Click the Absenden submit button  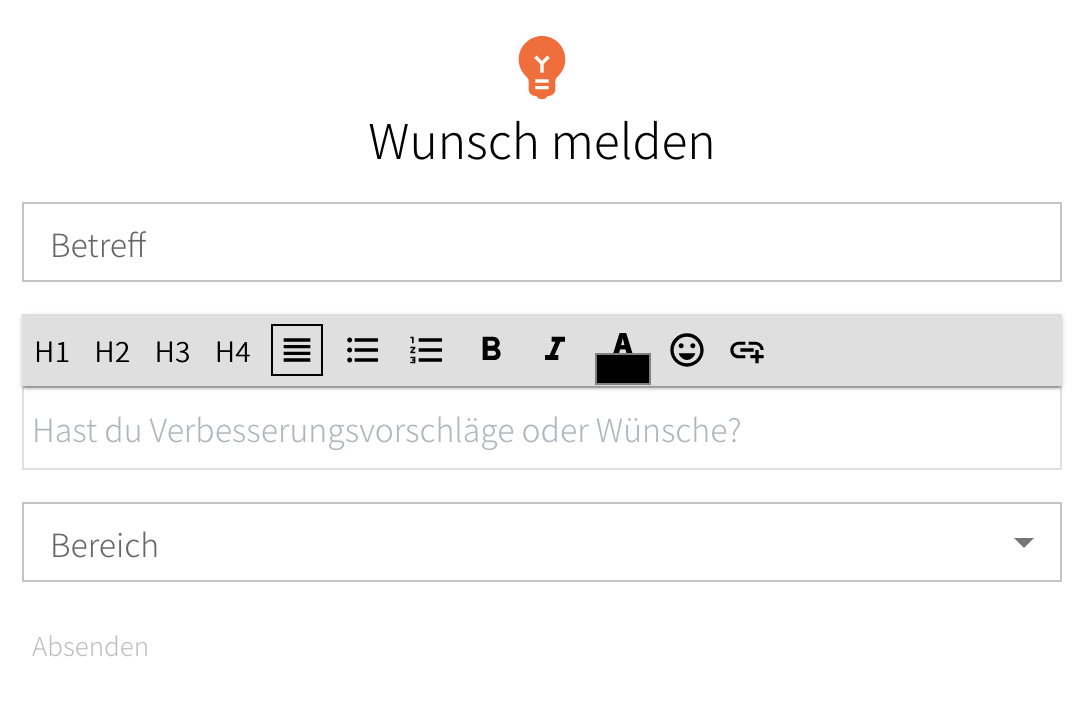[90, 647]
